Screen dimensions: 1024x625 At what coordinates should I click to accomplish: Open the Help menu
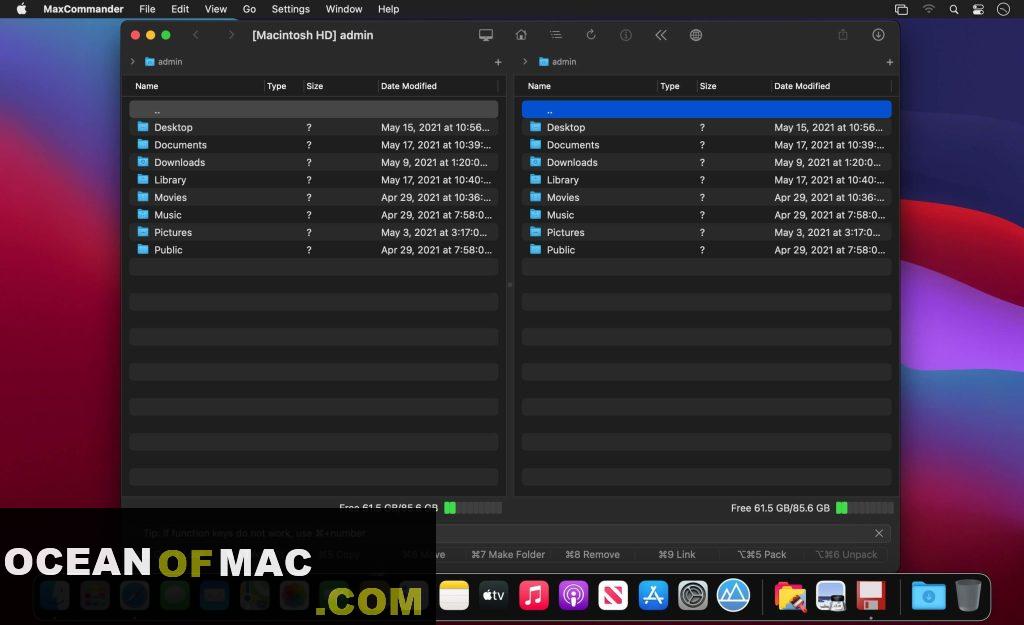pyautogui.click(x=389, y=9)
